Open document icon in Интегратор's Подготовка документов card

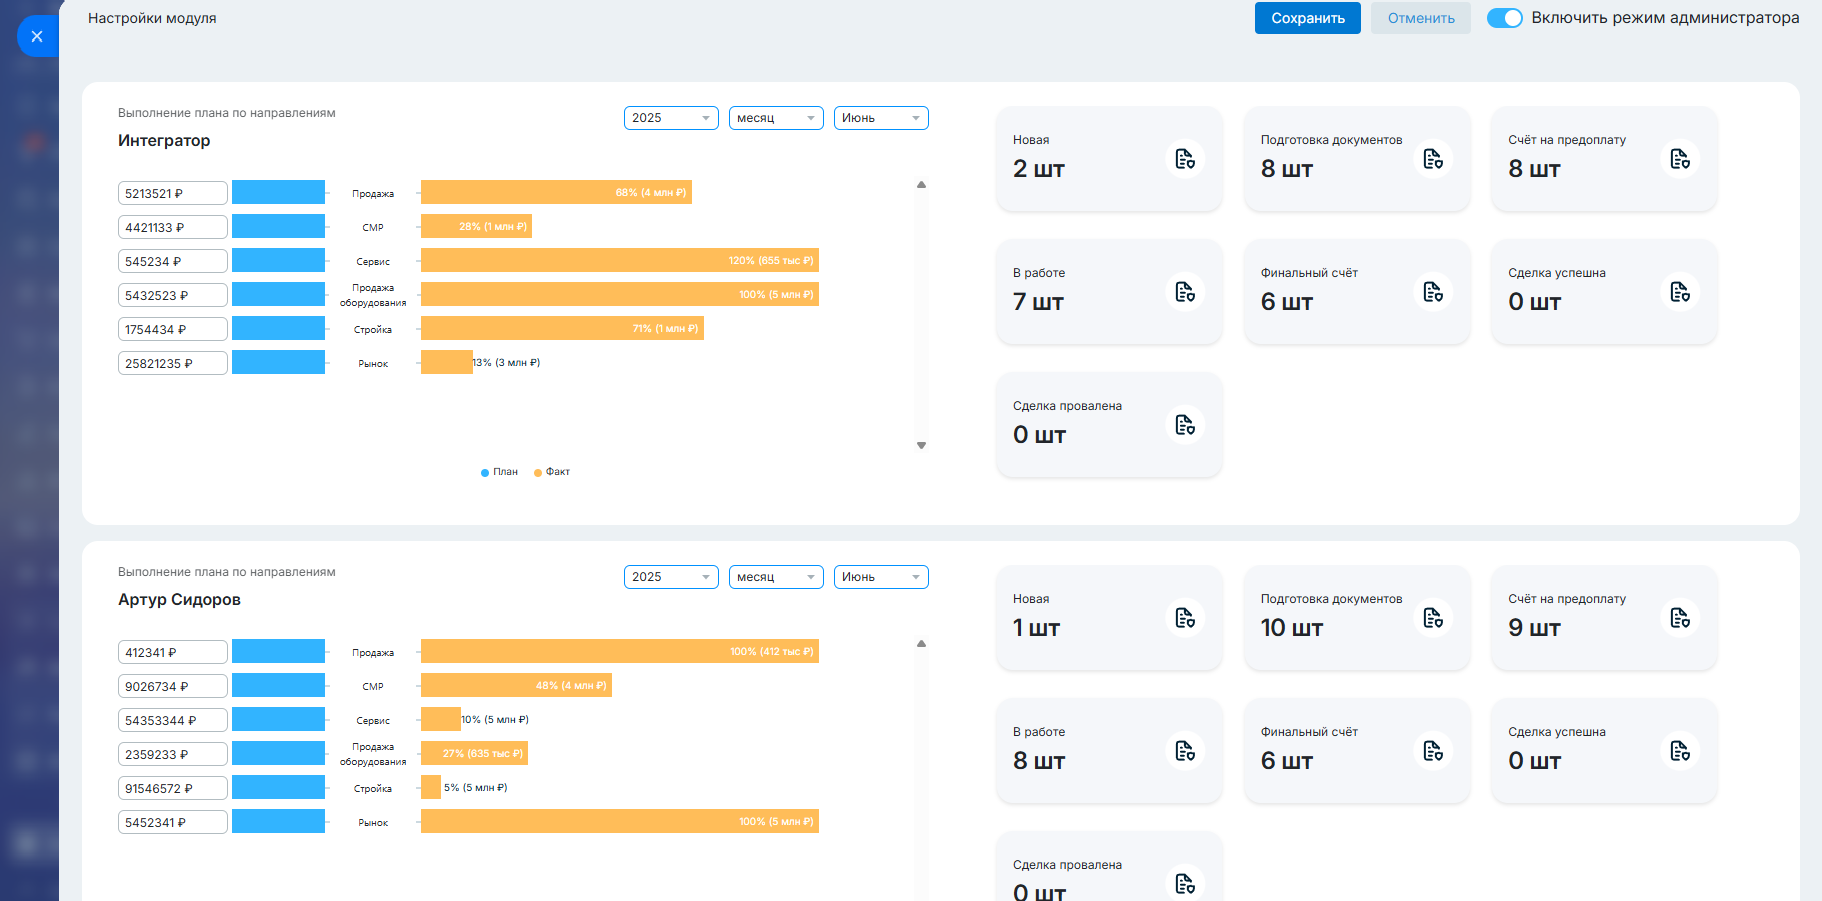[1433, 159]
